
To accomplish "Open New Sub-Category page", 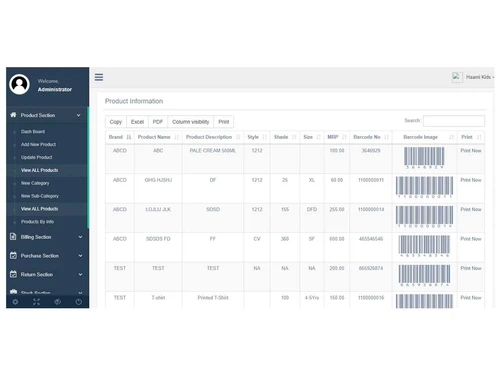I will click(x=40, y=196).
